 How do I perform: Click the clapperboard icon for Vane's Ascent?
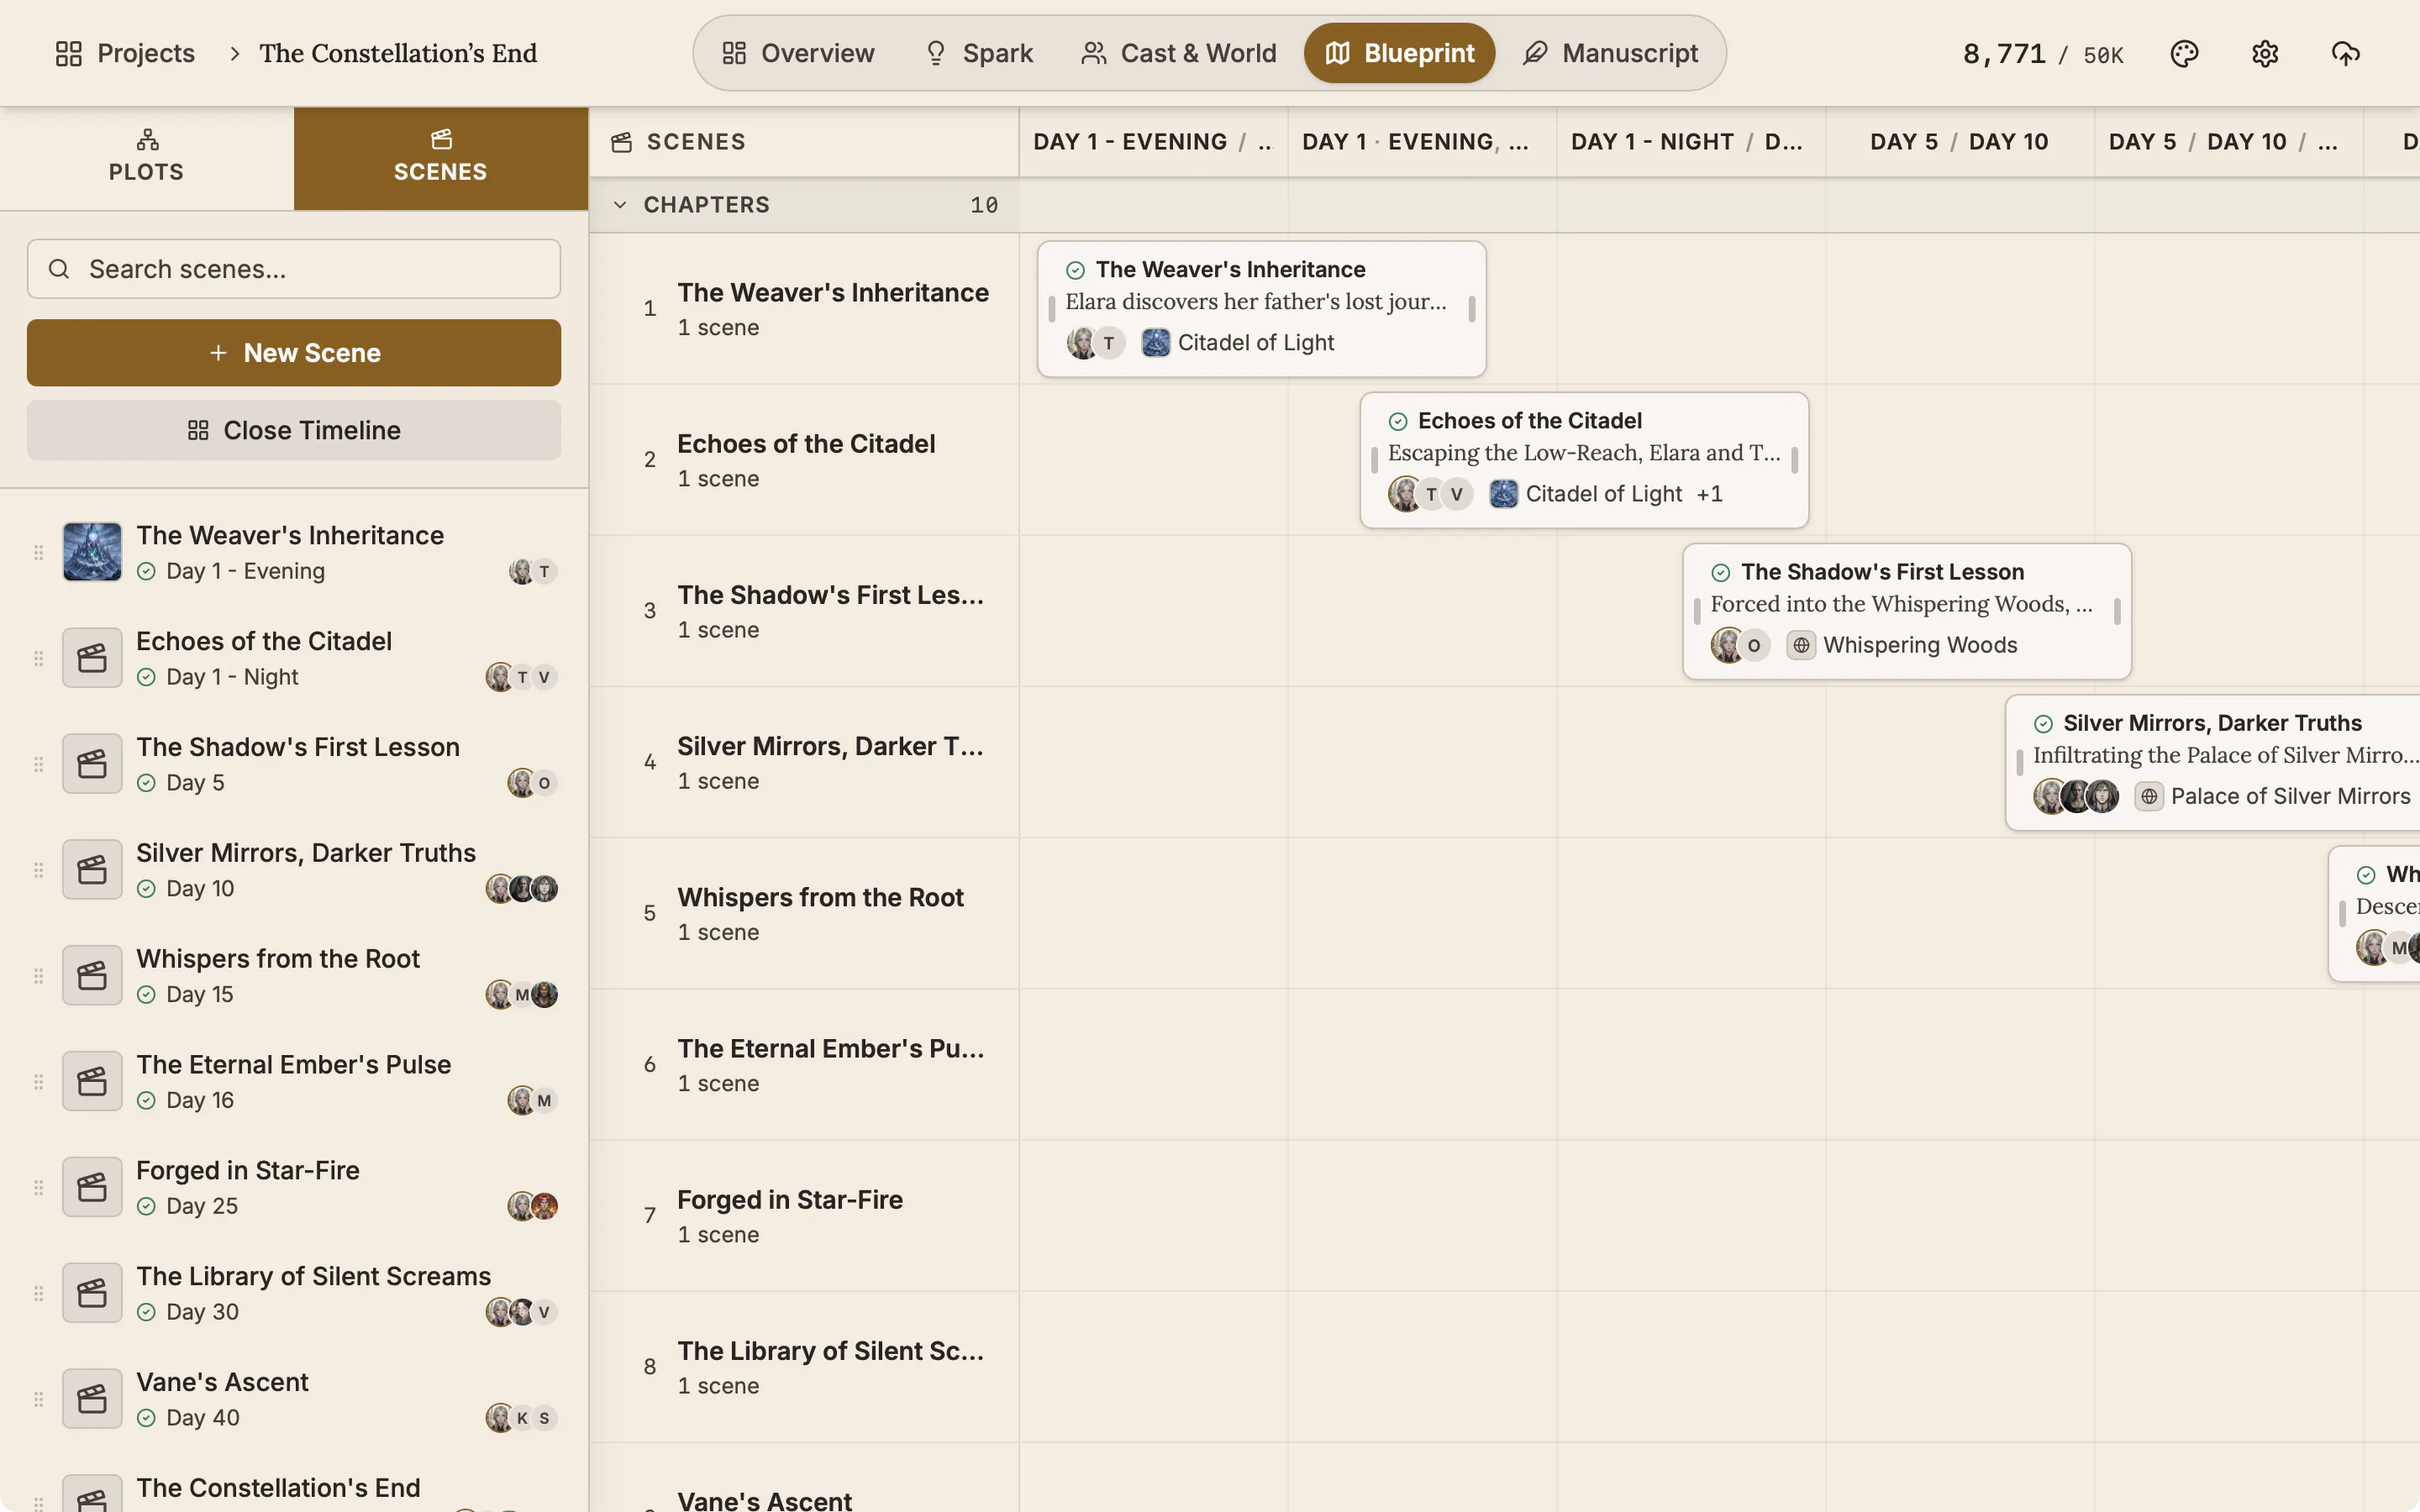point(92,1399)
